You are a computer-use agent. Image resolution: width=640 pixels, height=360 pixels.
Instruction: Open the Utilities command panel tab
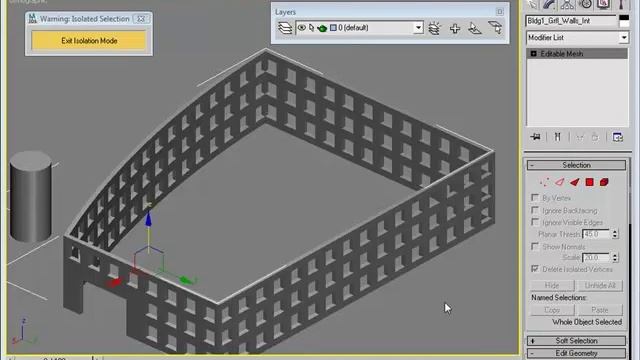tap(622, 4)
